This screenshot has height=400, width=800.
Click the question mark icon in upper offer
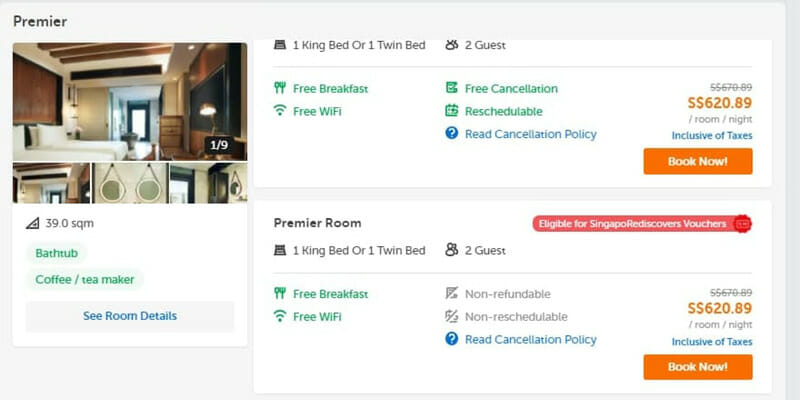click(x=452, y=134)
